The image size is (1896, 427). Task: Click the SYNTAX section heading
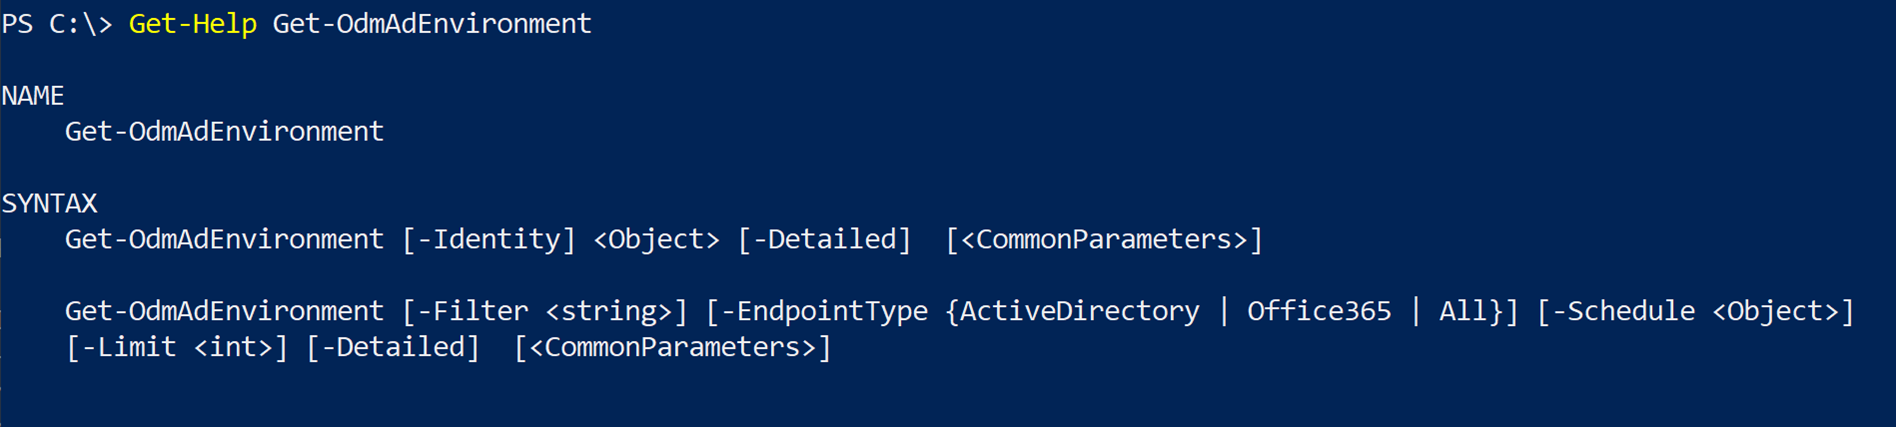point(49,204)
